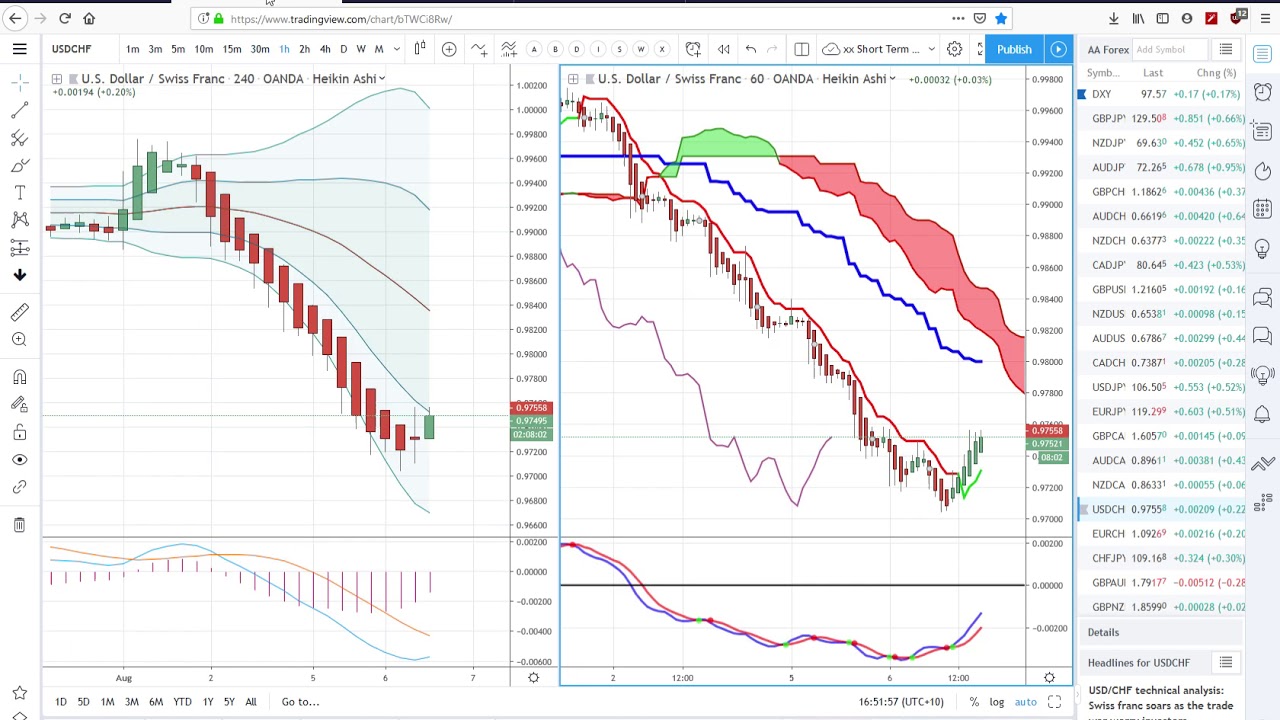Expand the legend on 240 chart
This screenshot has width=1280, height=720.
pyautogui.click(x=57, y=78)
